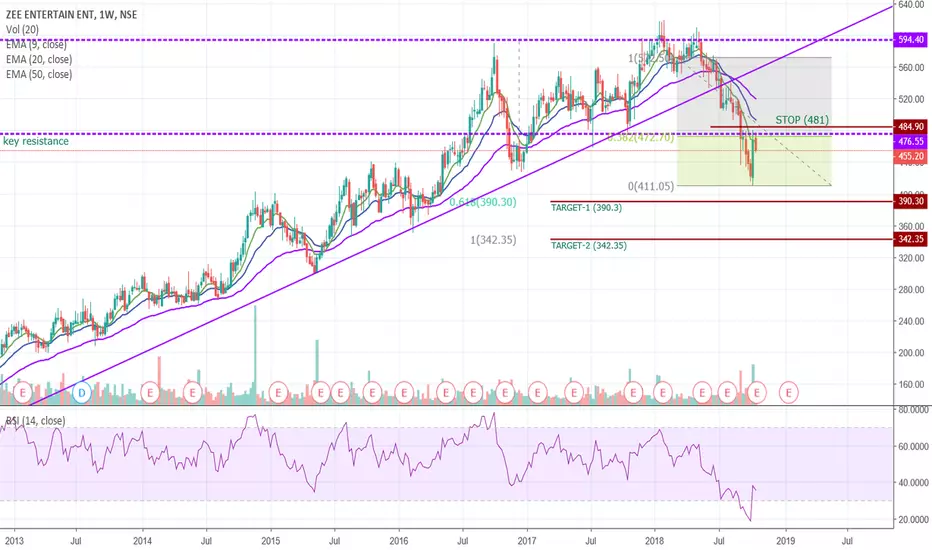Click the 0.382(472.70) Fibonacci label
This screenshot has height=550, width=932.
coord(641,138)
